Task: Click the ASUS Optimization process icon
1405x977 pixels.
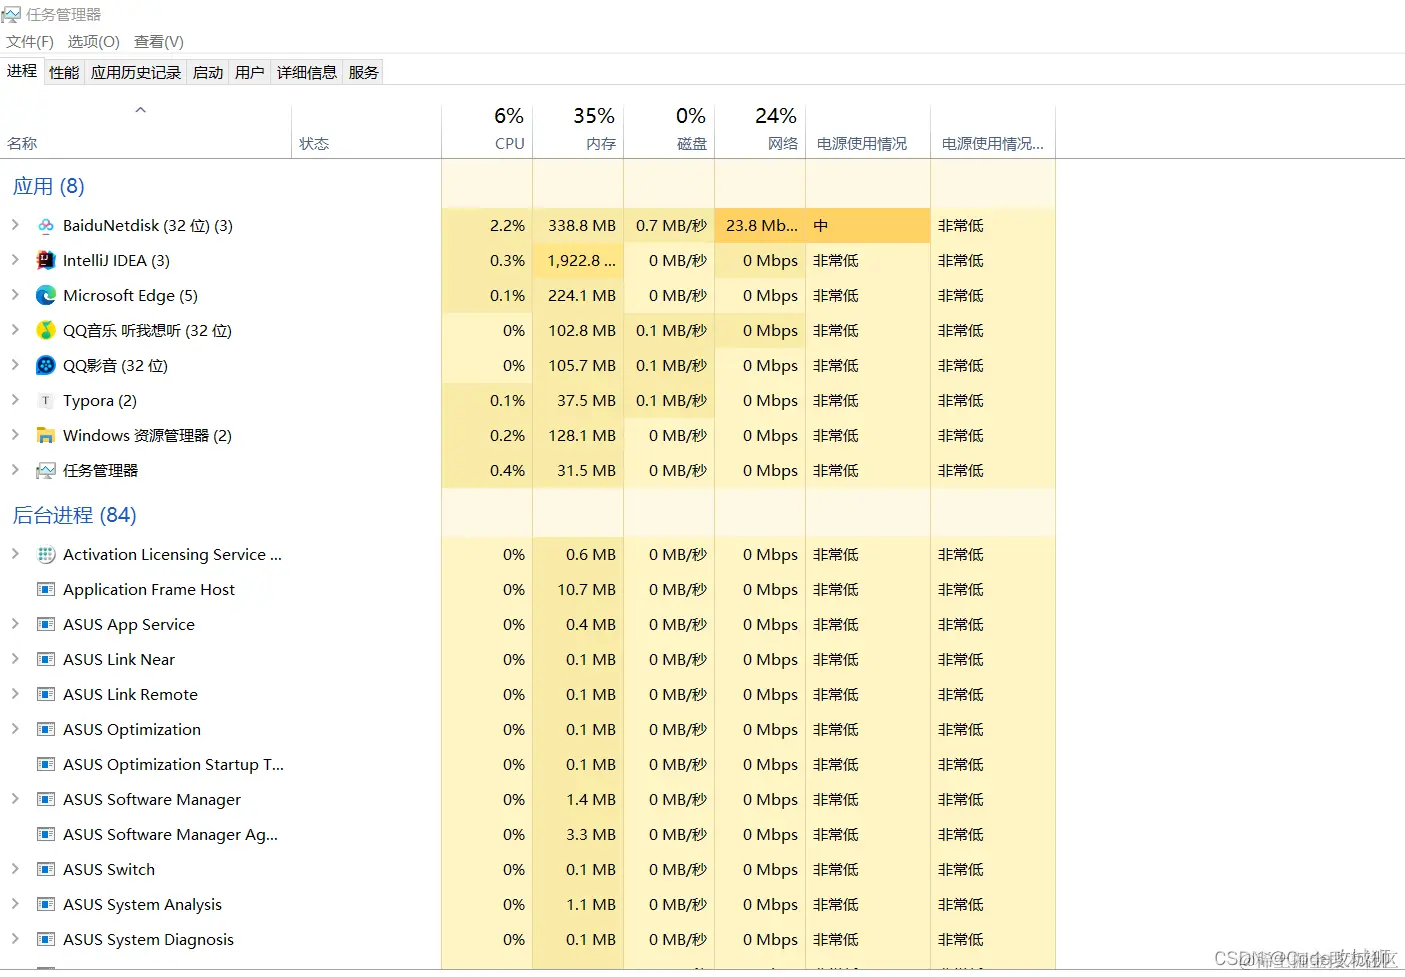Action: 46,730
